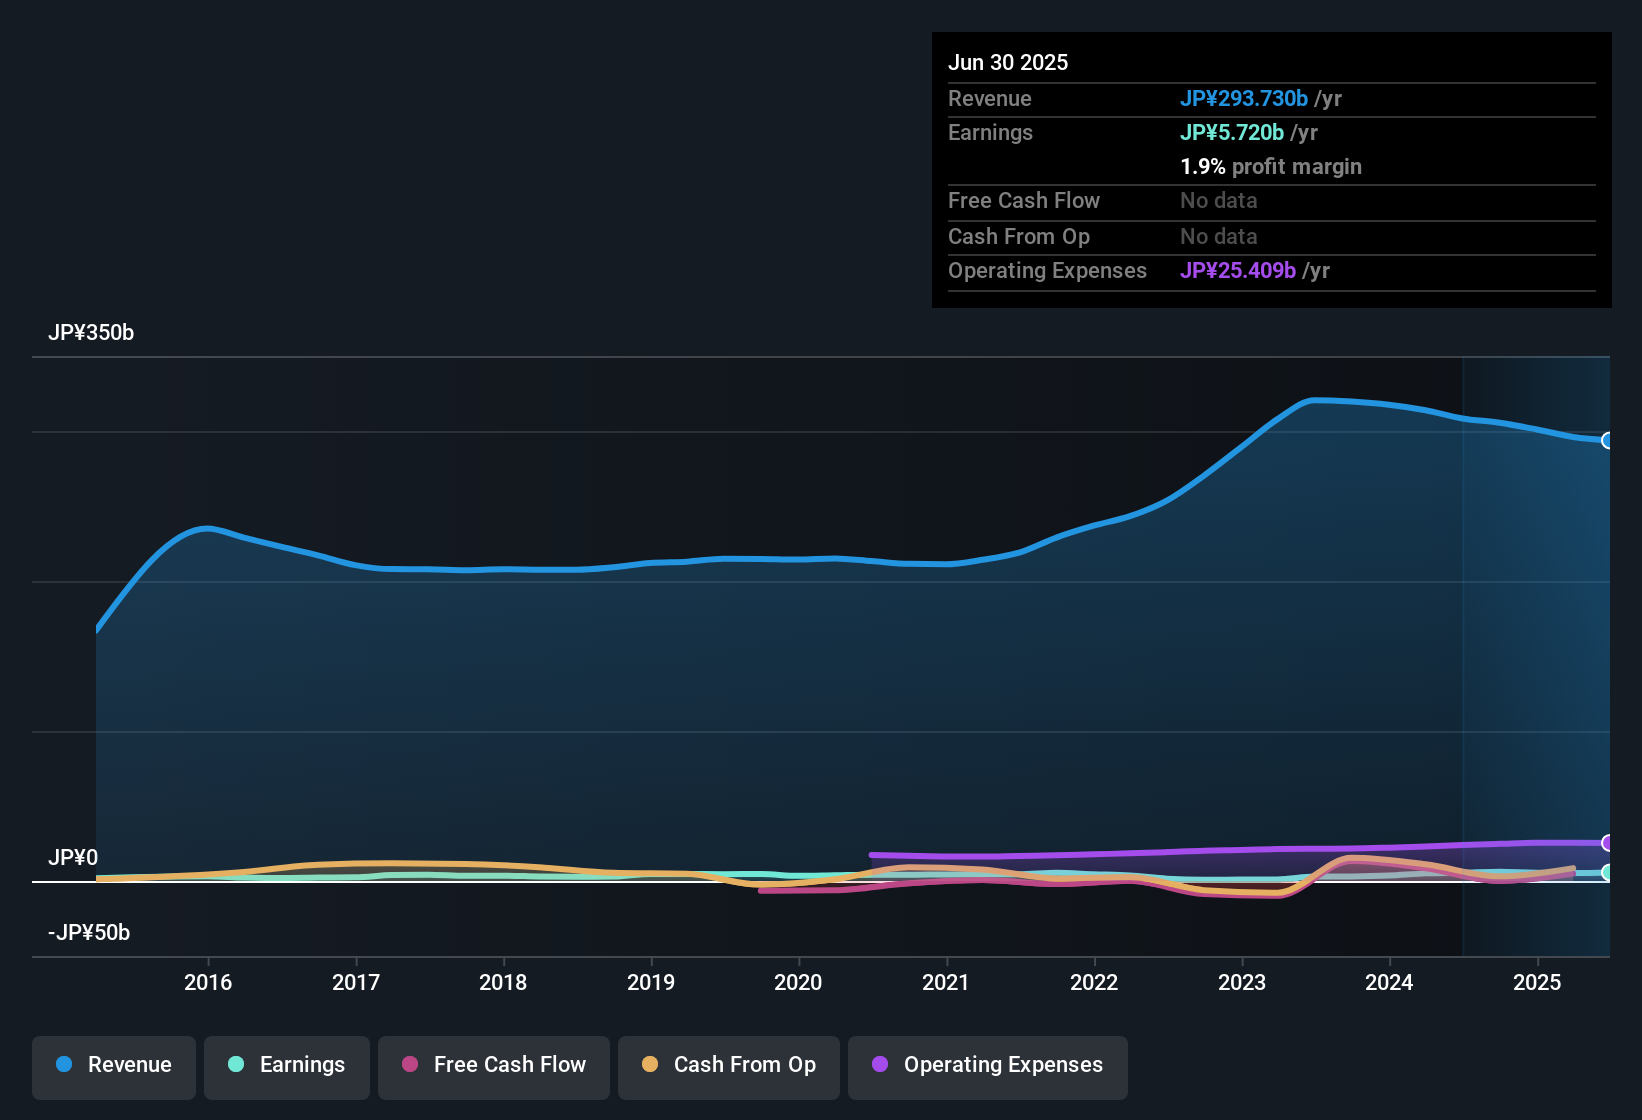Viewport: 1642px width, 1120px height.
Task: Click the Free Cash Flow tooltip row label
Action: click(1024, 200)
